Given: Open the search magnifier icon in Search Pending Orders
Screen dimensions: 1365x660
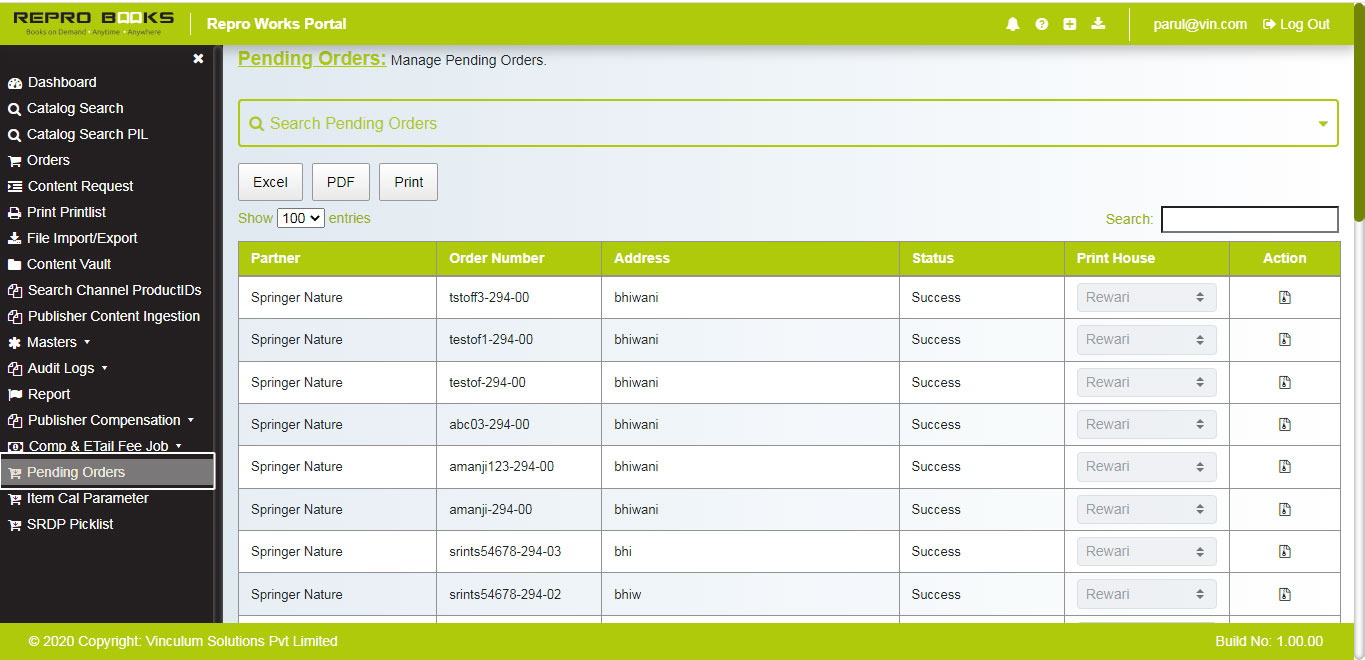Looking at the screenshot, I should [257, 123].
